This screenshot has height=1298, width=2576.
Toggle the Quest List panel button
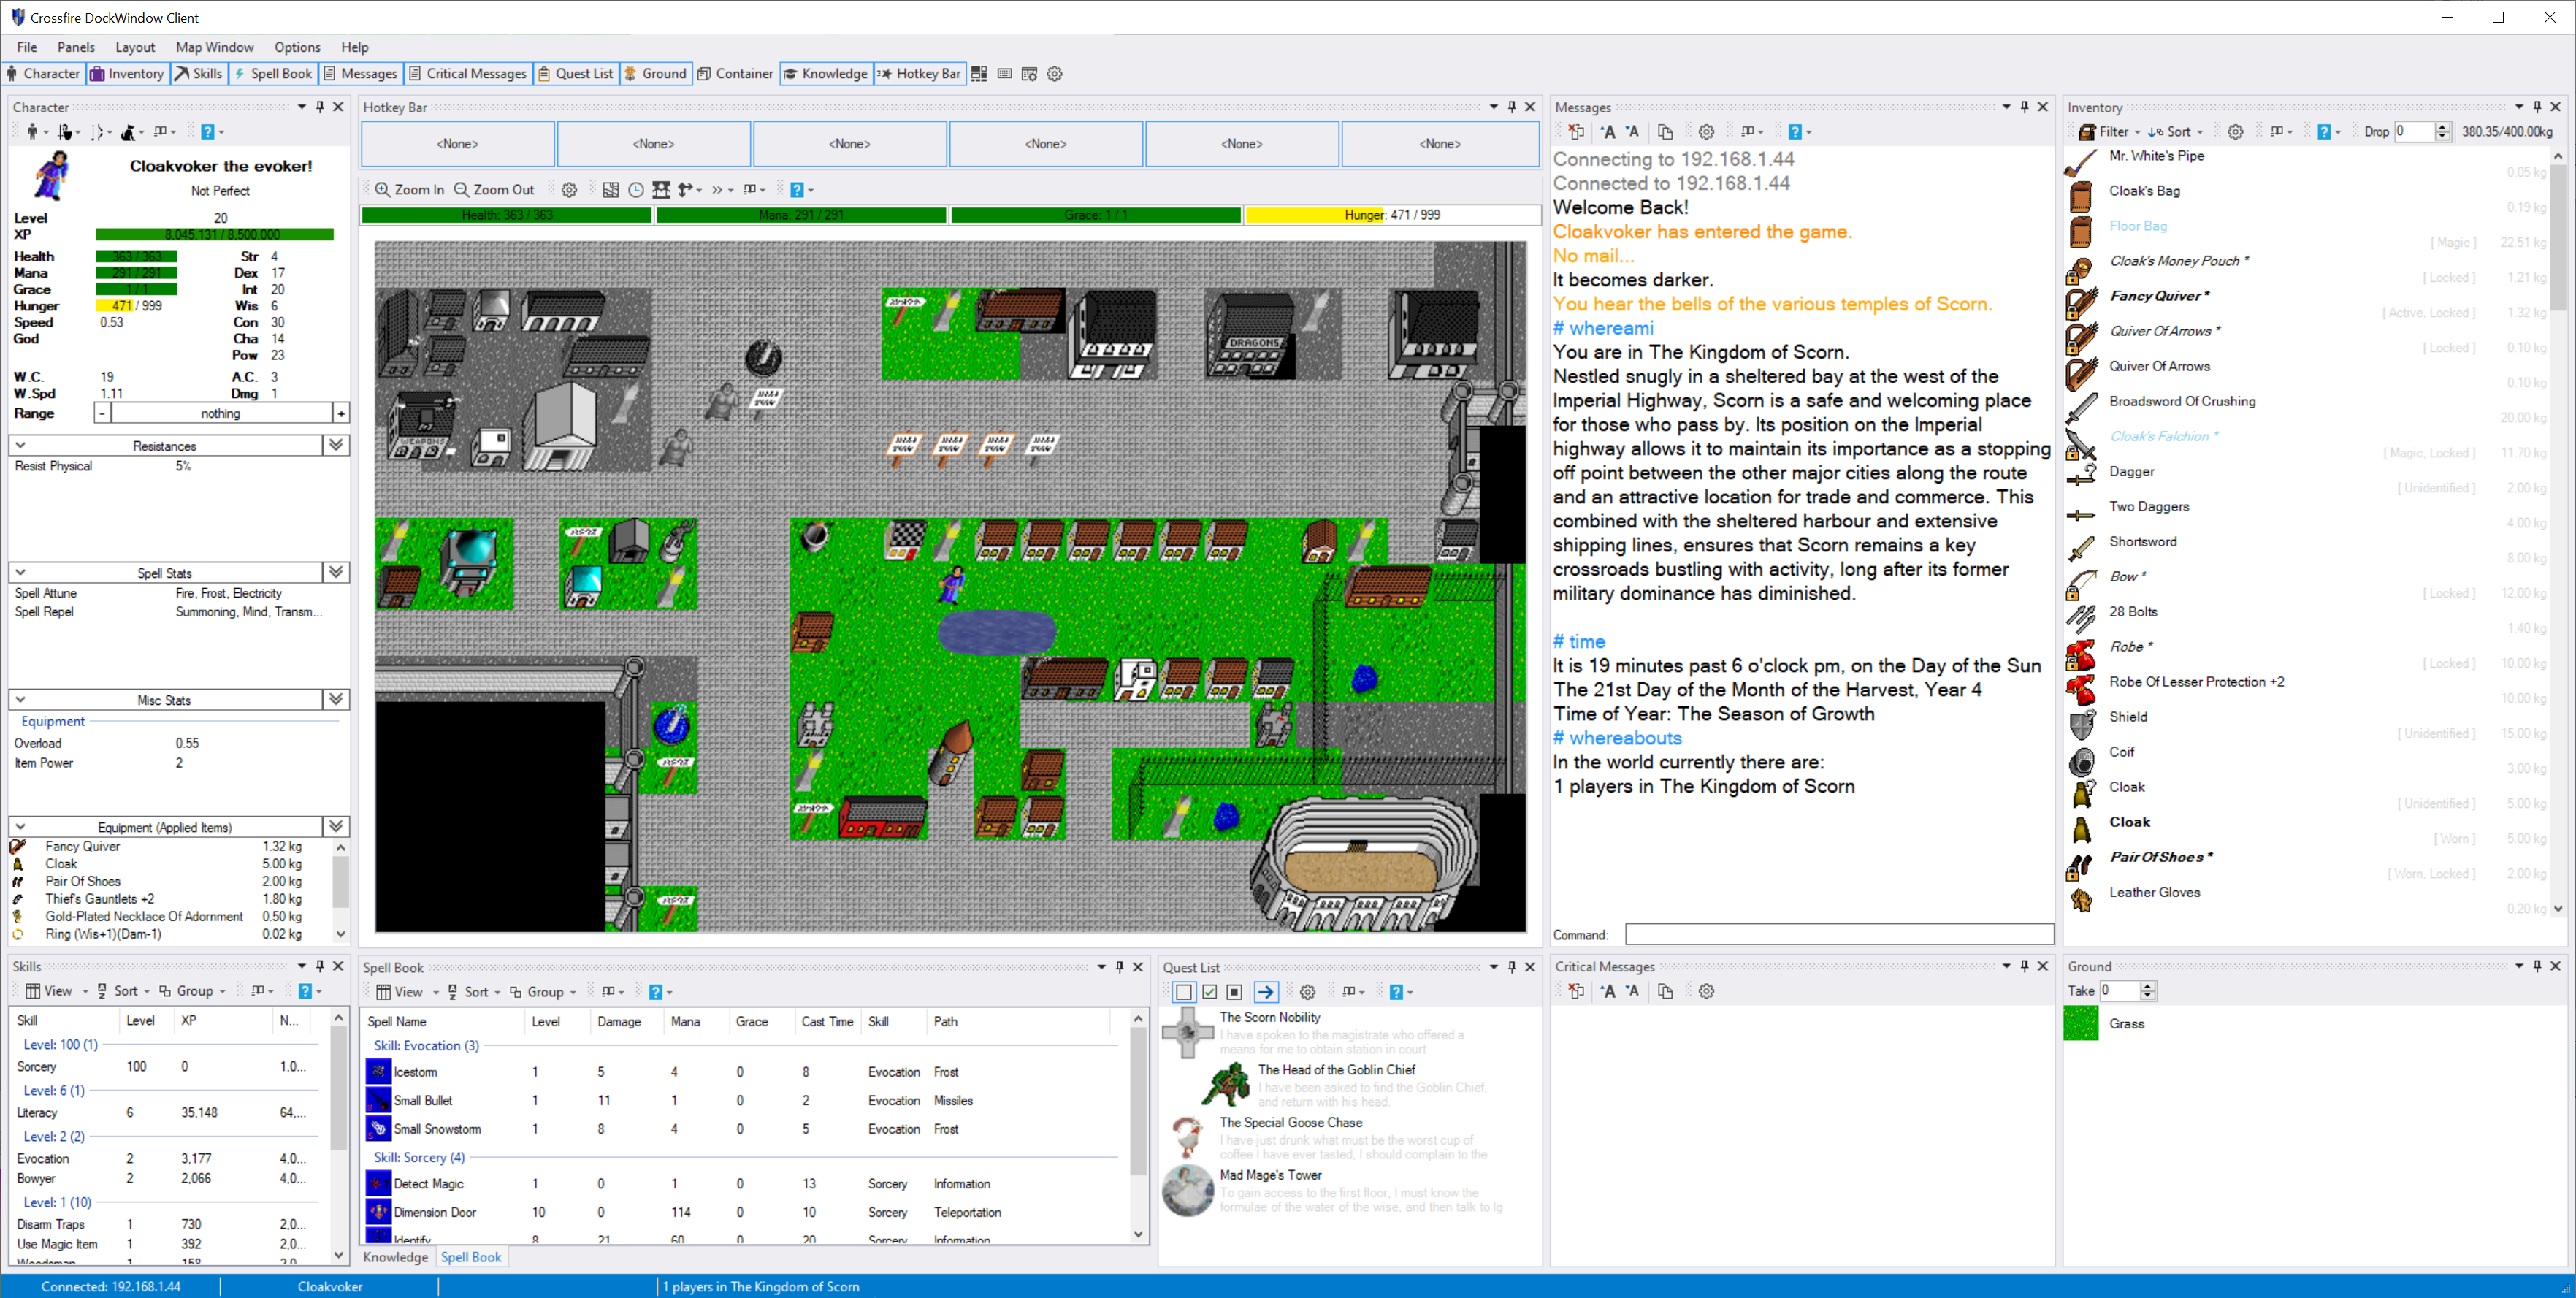click(576, 73)
